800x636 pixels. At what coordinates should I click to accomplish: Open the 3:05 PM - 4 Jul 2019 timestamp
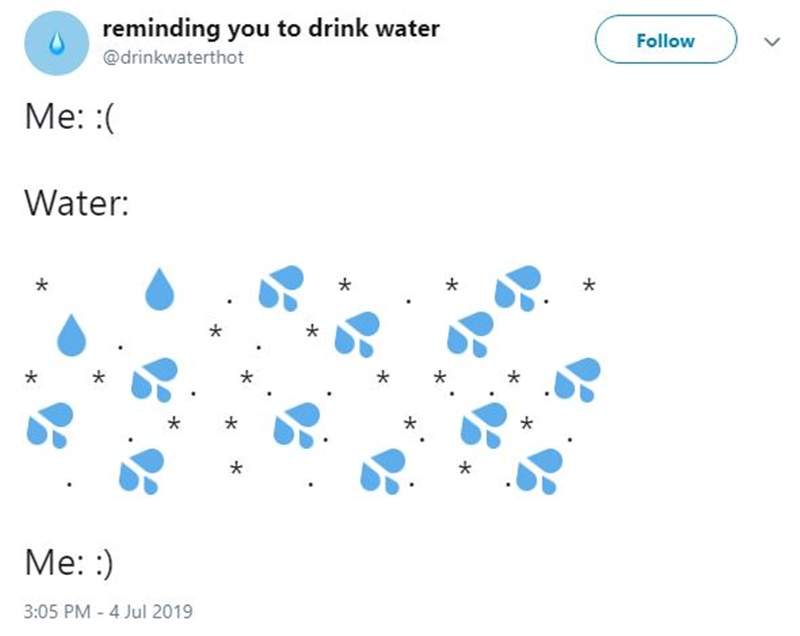(x=107, y=610)
